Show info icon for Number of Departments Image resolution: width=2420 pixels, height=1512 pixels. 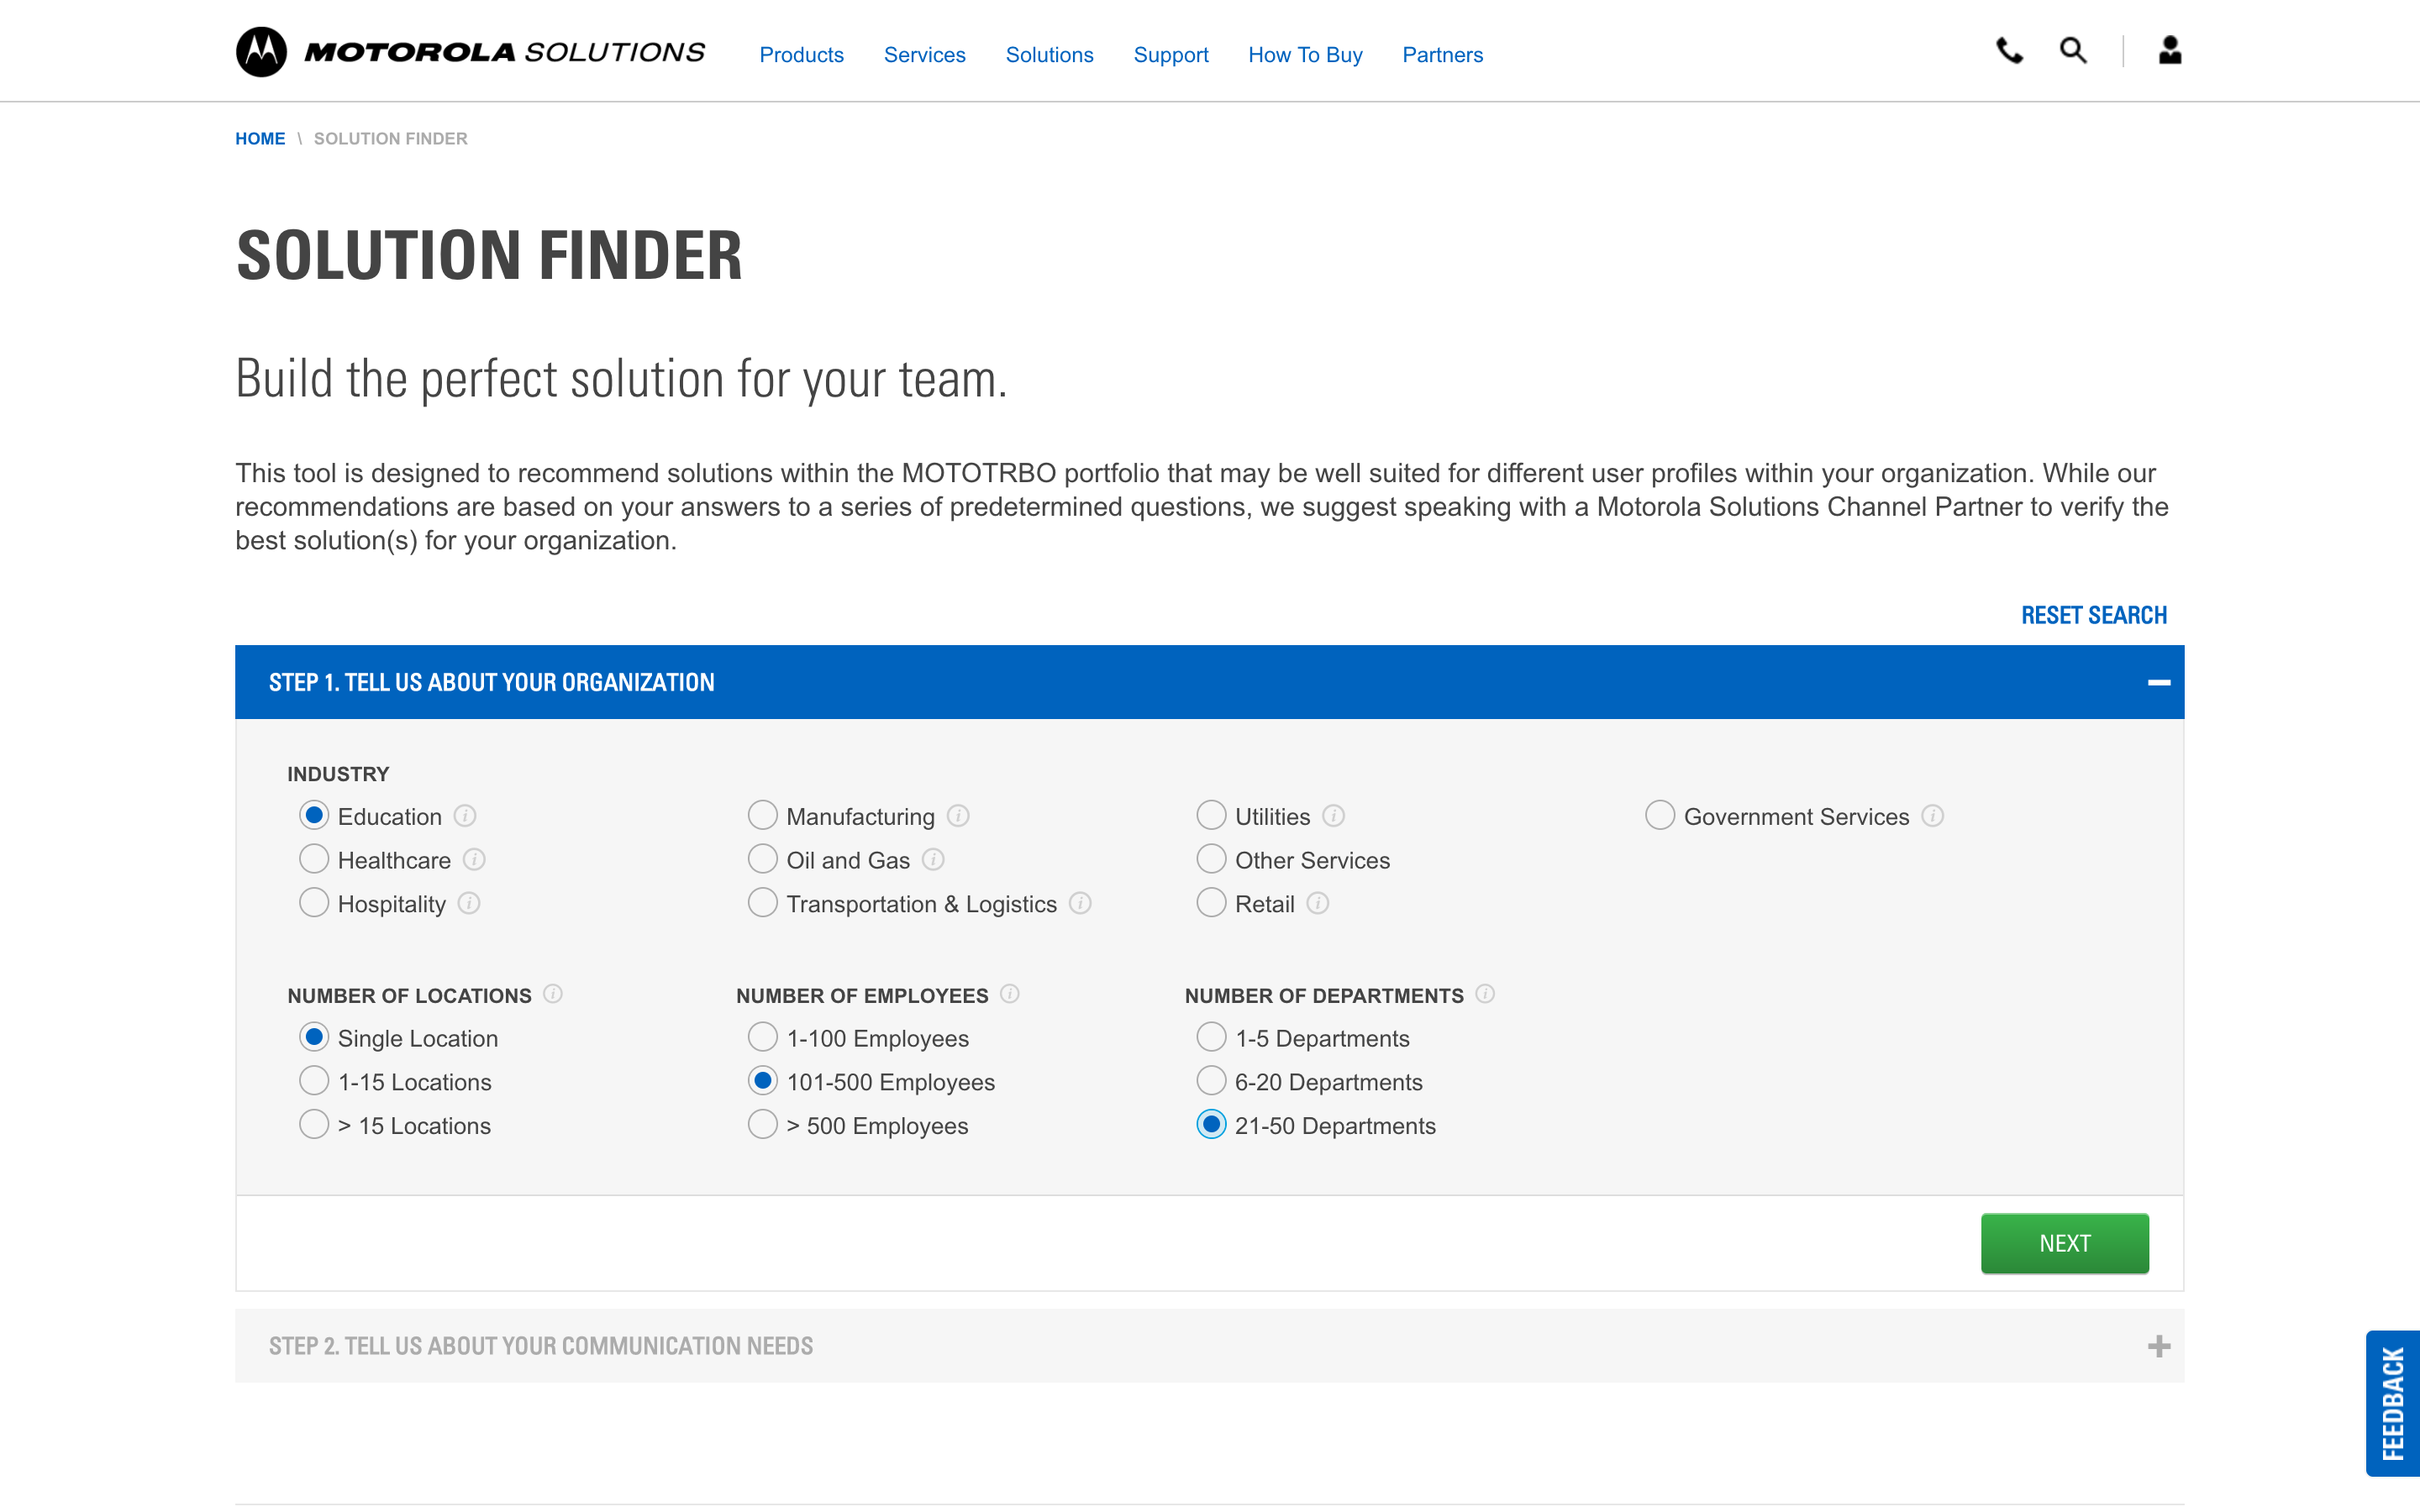[1485, 994]
